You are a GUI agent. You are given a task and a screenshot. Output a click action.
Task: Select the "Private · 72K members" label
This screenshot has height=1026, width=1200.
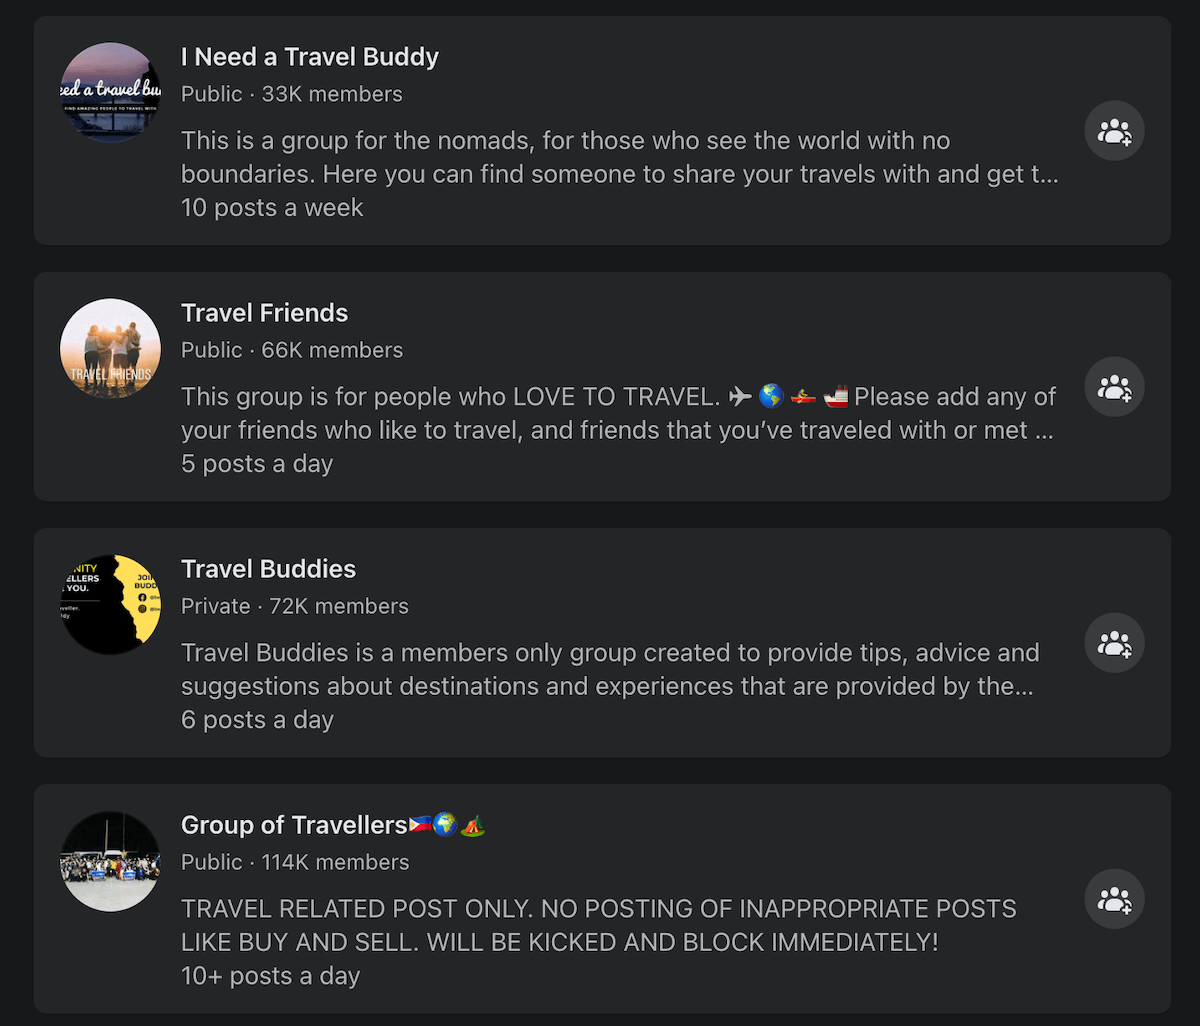point(294,606)
